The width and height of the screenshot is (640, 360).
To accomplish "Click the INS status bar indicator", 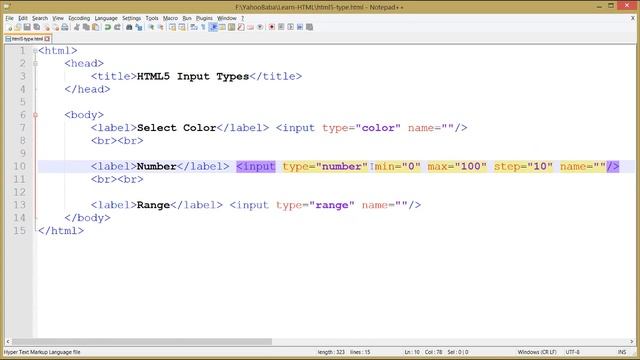I will 622,352.
